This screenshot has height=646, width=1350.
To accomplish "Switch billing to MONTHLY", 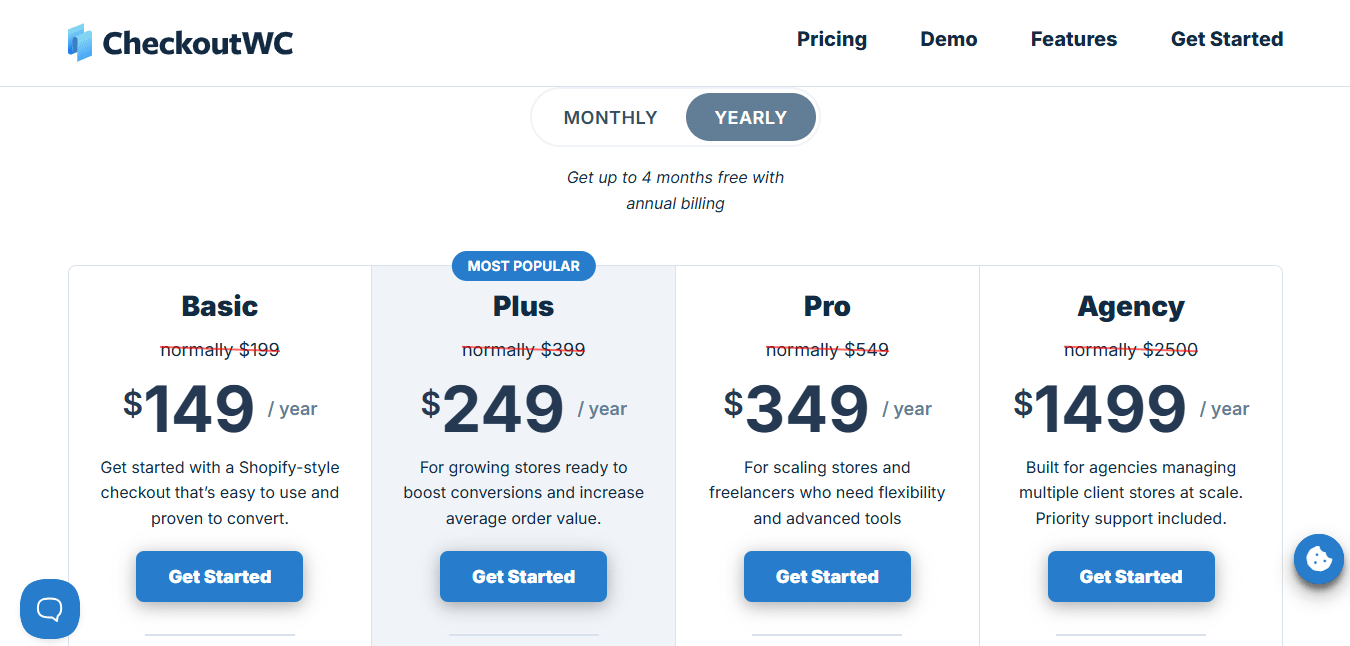I will tap(610, 117).
